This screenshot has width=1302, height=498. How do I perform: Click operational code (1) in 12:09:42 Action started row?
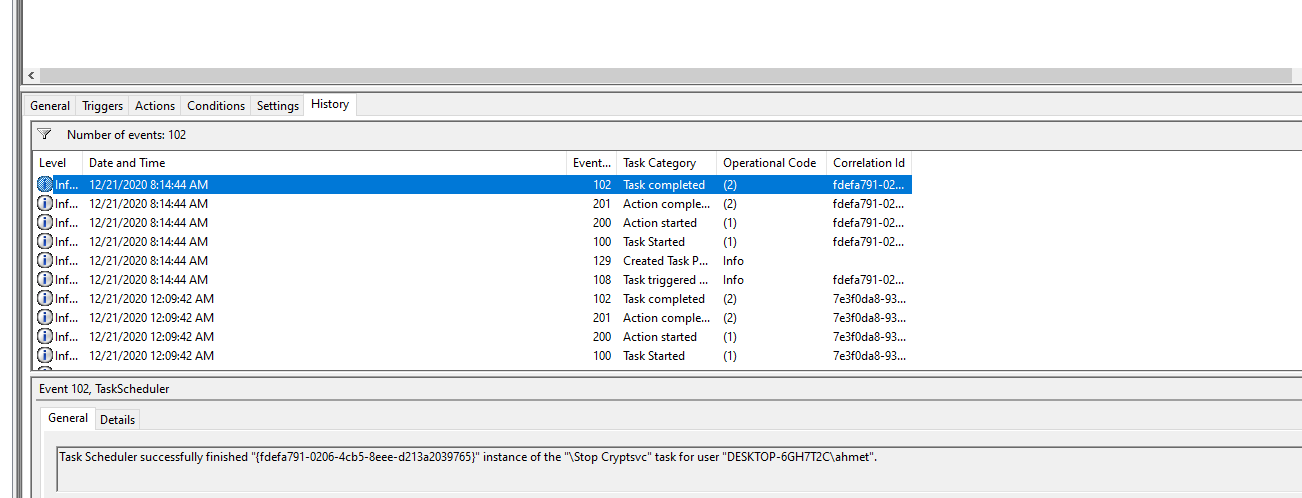click(730, 337)
